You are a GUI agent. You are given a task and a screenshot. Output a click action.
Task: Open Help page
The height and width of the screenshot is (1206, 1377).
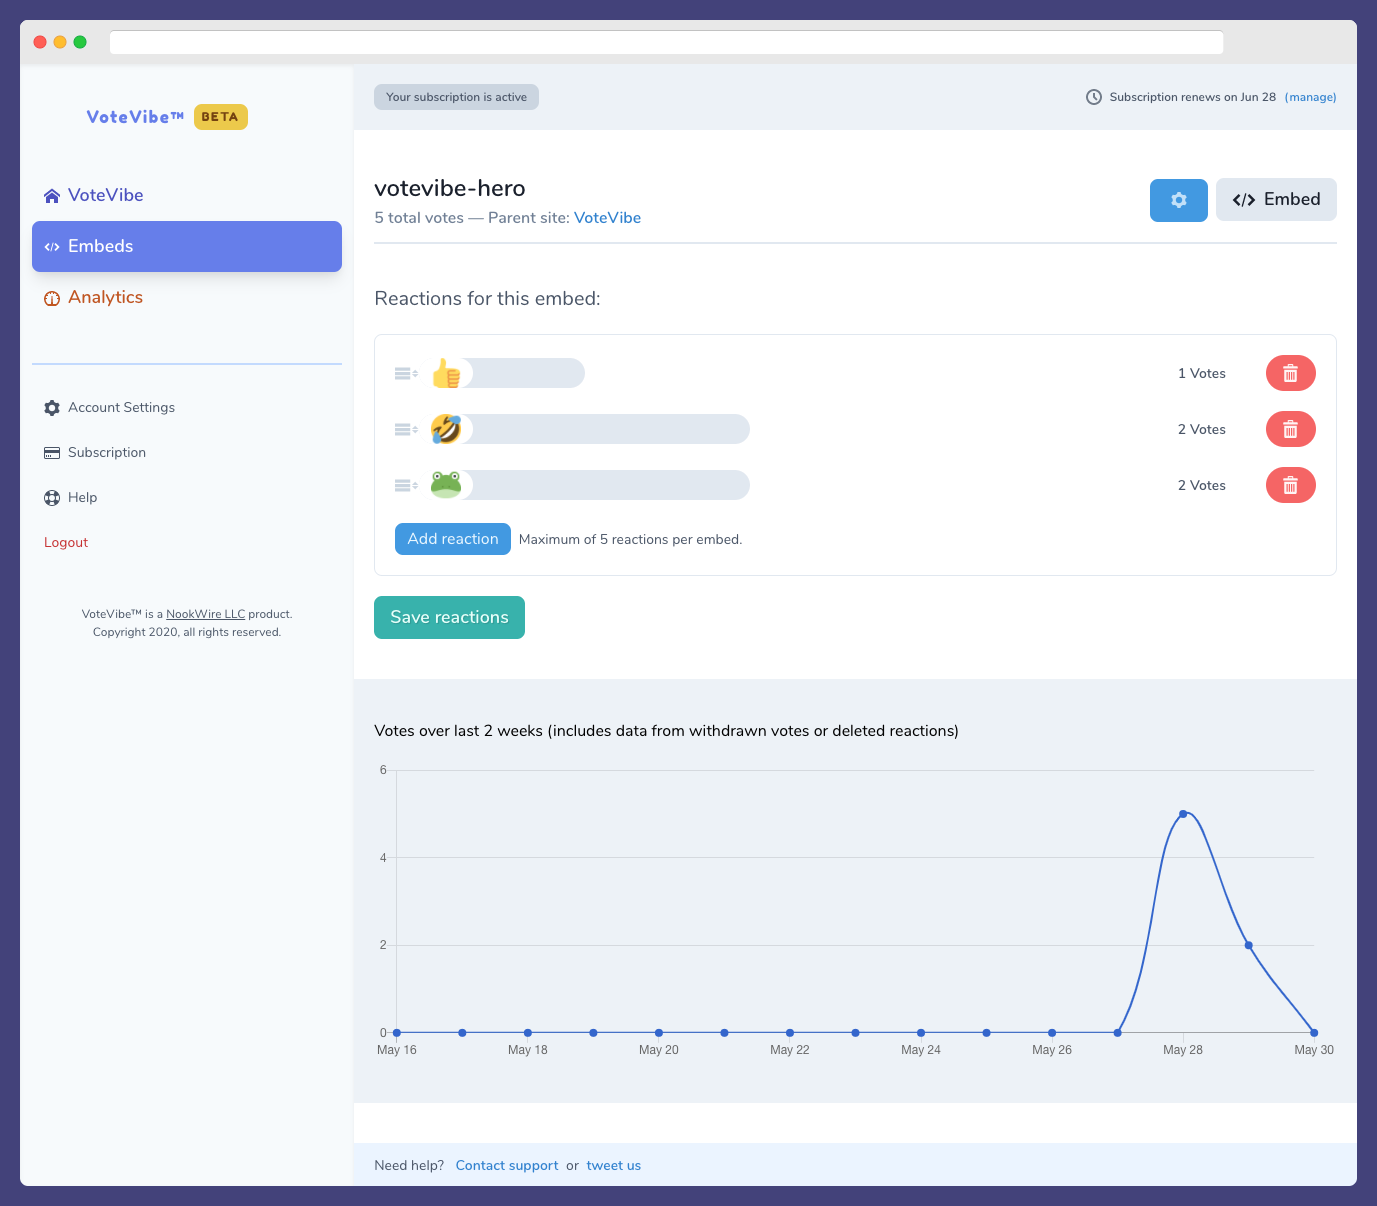(82, 497)
